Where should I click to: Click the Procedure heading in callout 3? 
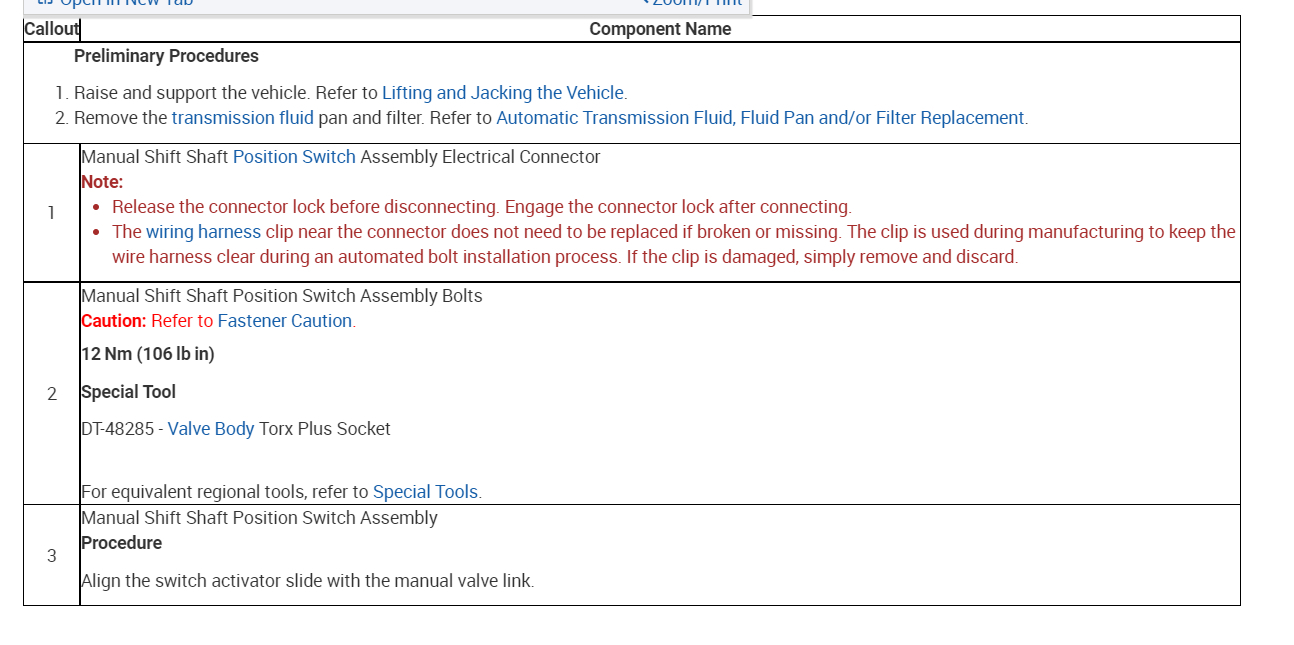coord(121,543)
